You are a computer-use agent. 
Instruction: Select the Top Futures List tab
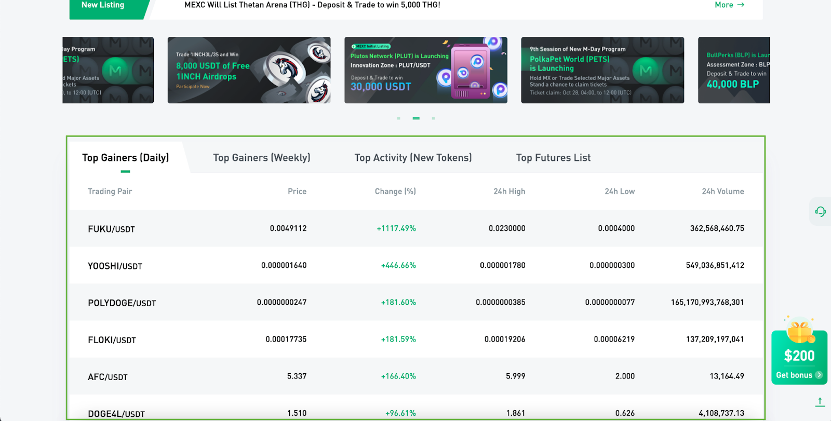[553, 158]
